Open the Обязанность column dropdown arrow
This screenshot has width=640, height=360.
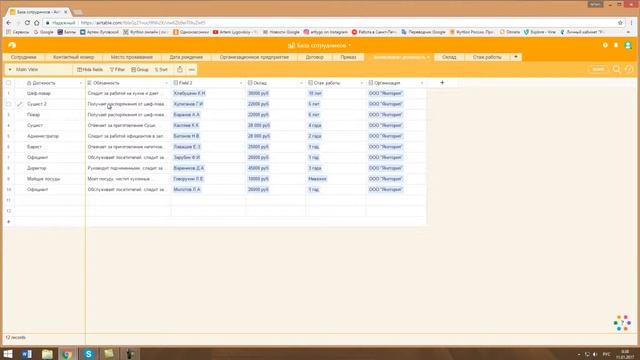166,83
